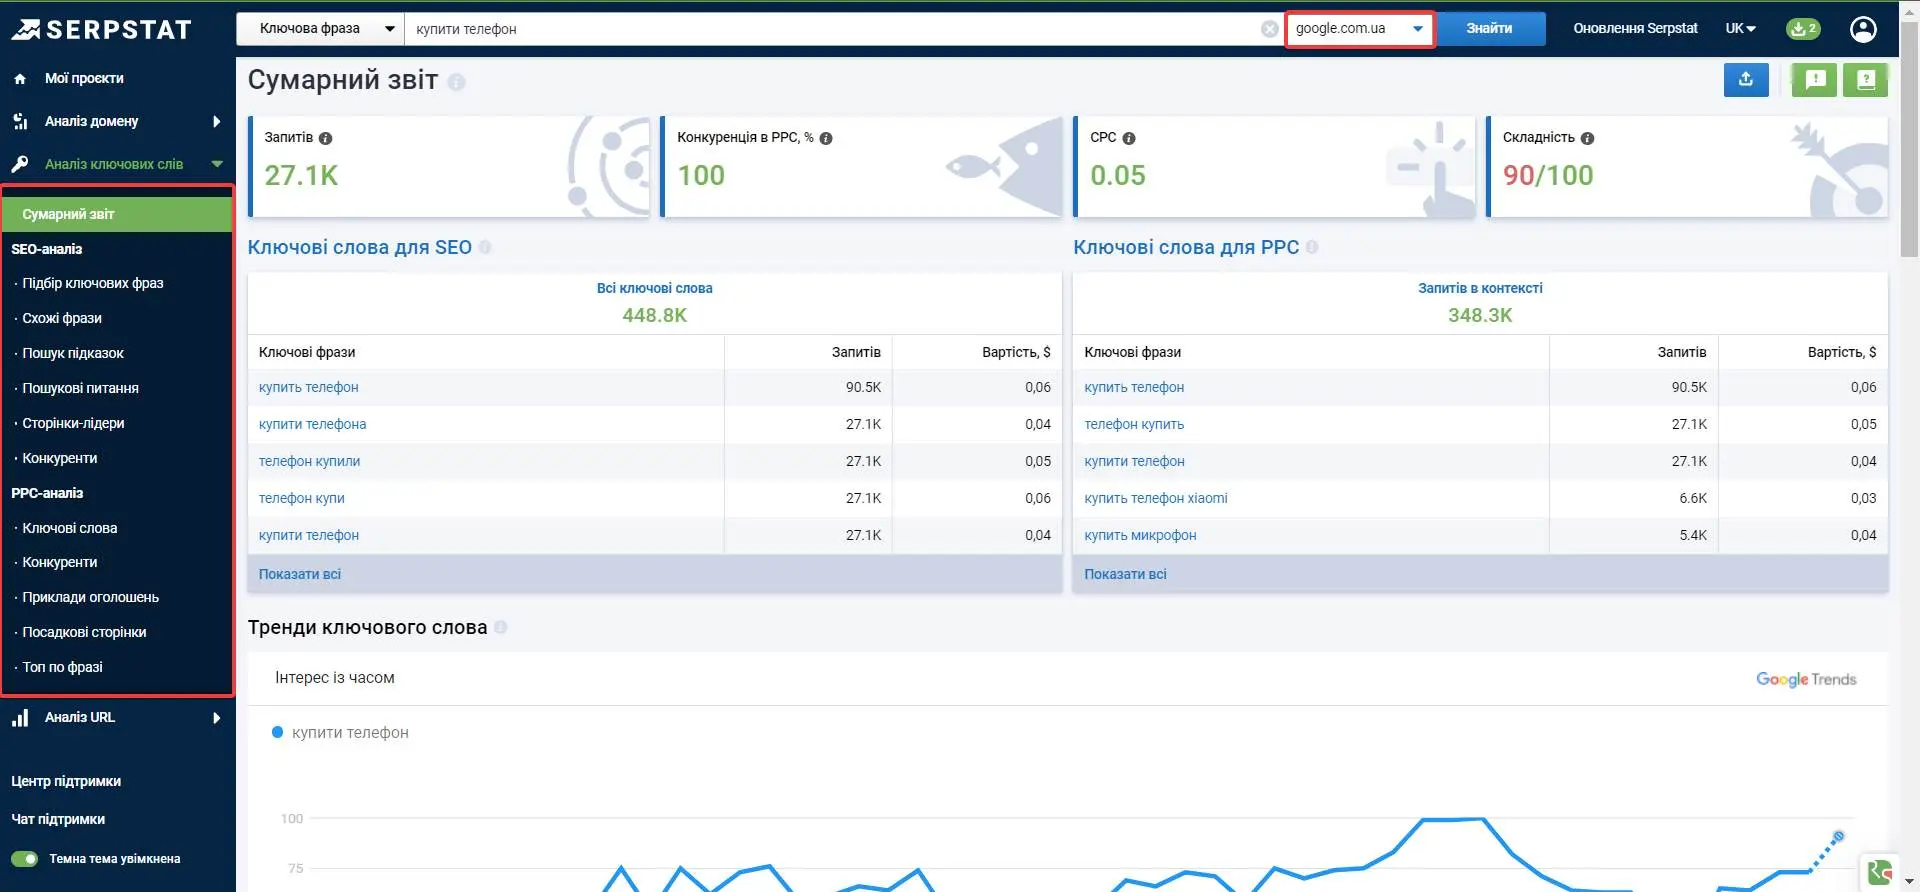Click the export/upload report icon
Image resolution: width=1920 pixels, height=892 pixels.
click(1746, 80)
